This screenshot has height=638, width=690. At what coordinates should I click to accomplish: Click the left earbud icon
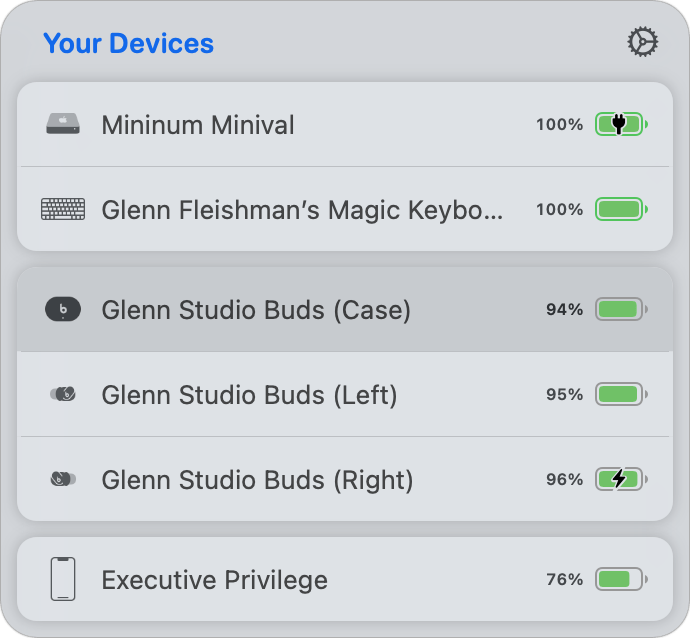pos(63,394)
